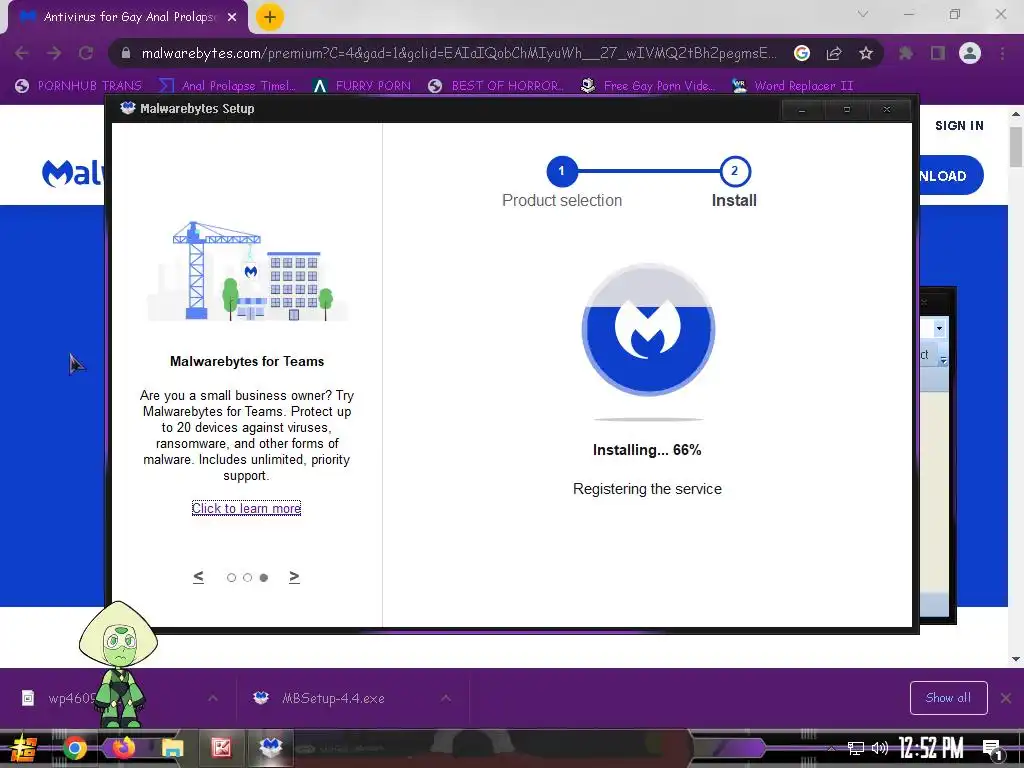Click step 2 Install circle
Image resolution: width=1024 pixels, height=768 pixels.
pyautogui.click(x=735, y=171)
